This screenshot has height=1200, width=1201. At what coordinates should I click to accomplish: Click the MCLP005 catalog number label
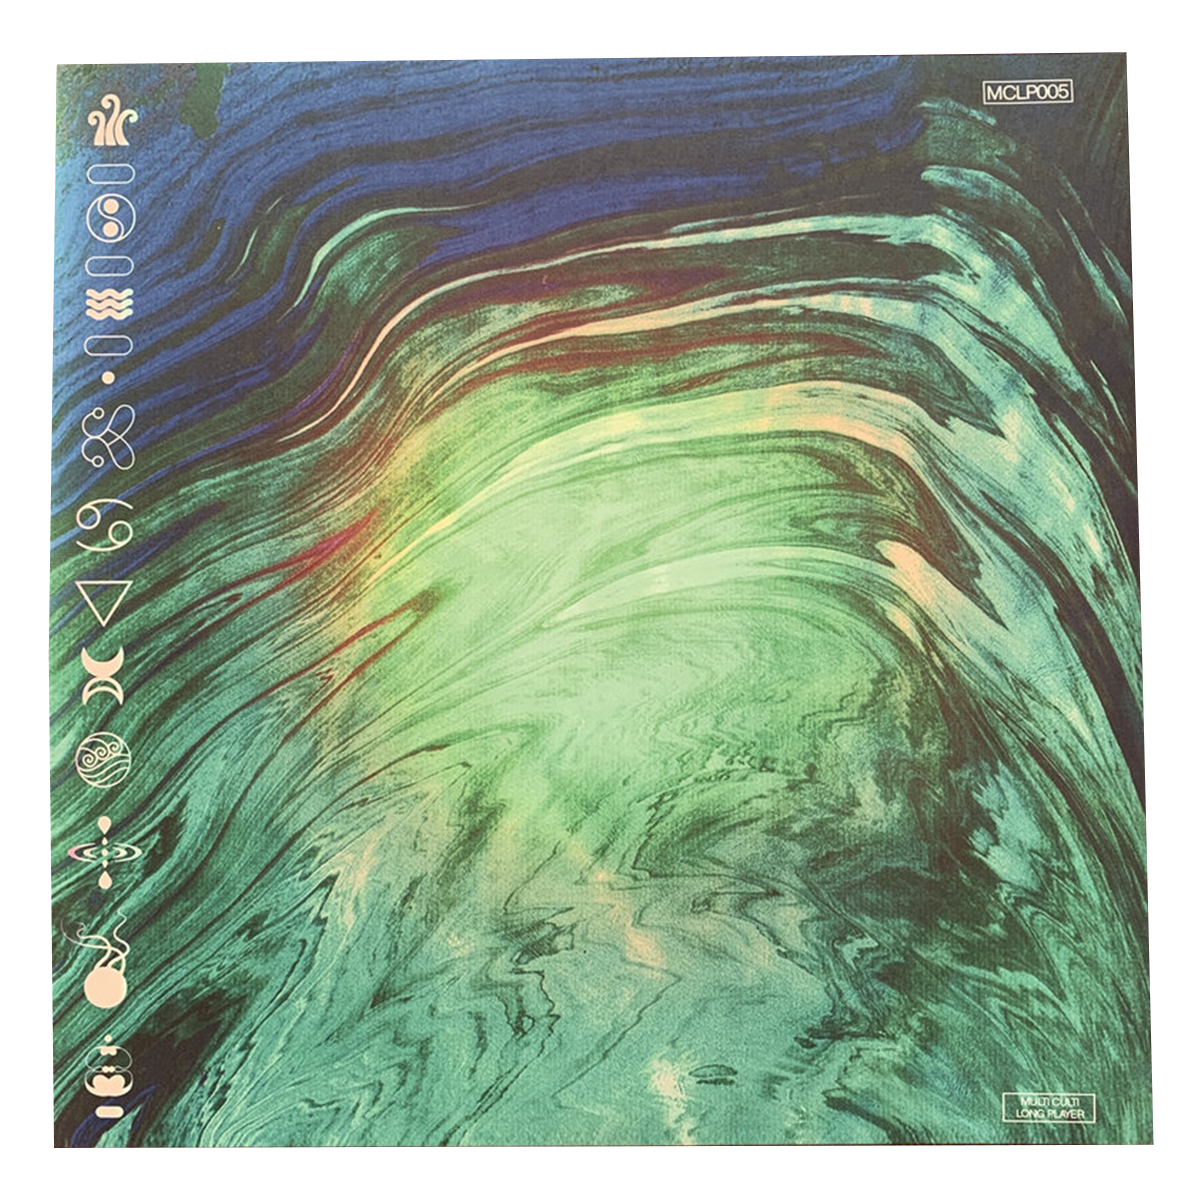1026,92
